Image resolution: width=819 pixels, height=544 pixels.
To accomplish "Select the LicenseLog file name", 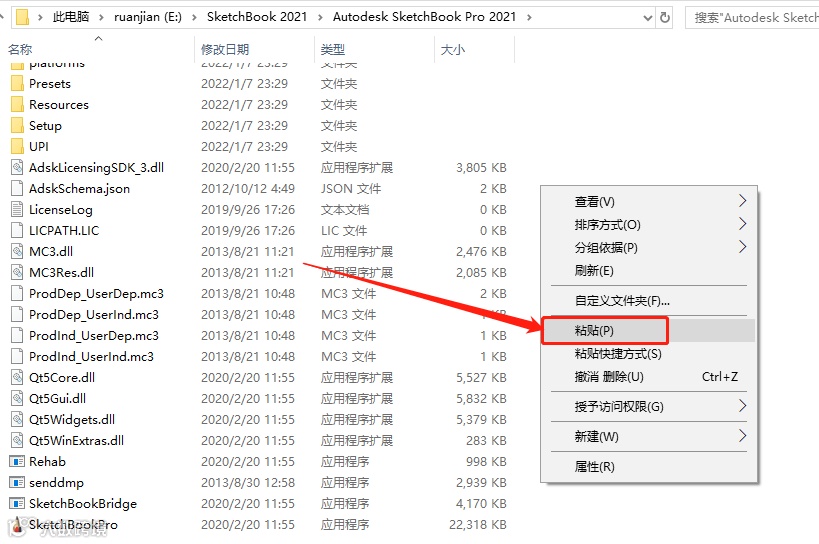I will (61, 209).
